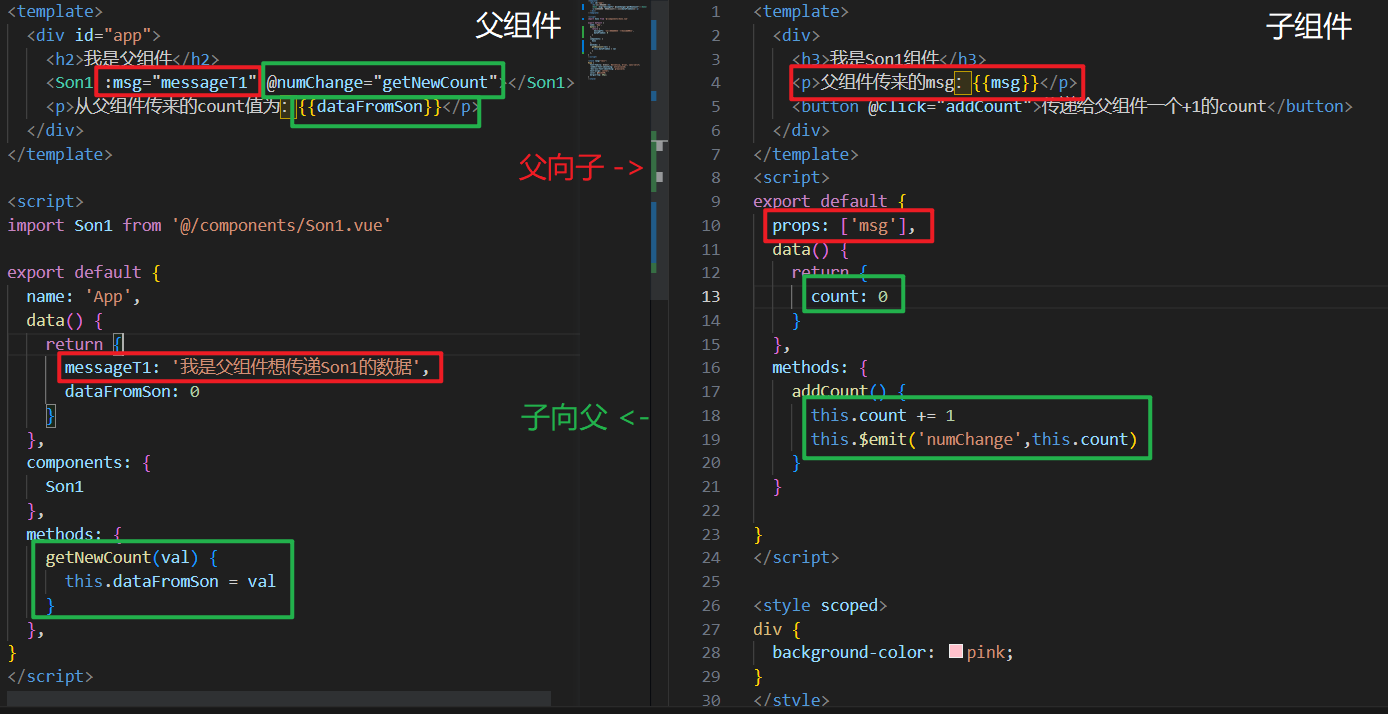Click the horizontal scrollbar under the left editor
1388x714 pixels.
tap(279, 698)
